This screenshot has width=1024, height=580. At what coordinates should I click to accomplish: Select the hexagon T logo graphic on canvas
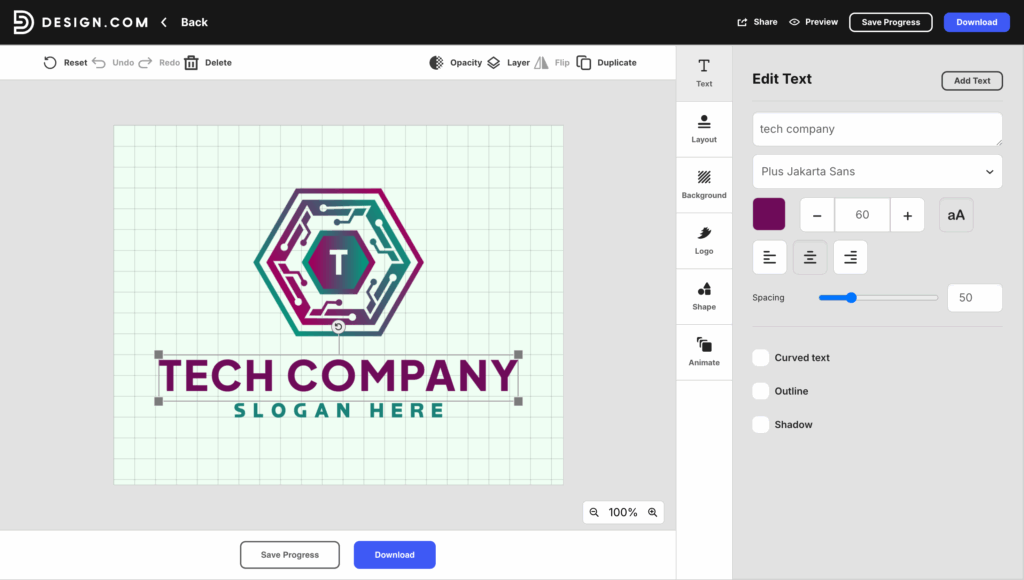pyautogui.click(x=338, y=262)
